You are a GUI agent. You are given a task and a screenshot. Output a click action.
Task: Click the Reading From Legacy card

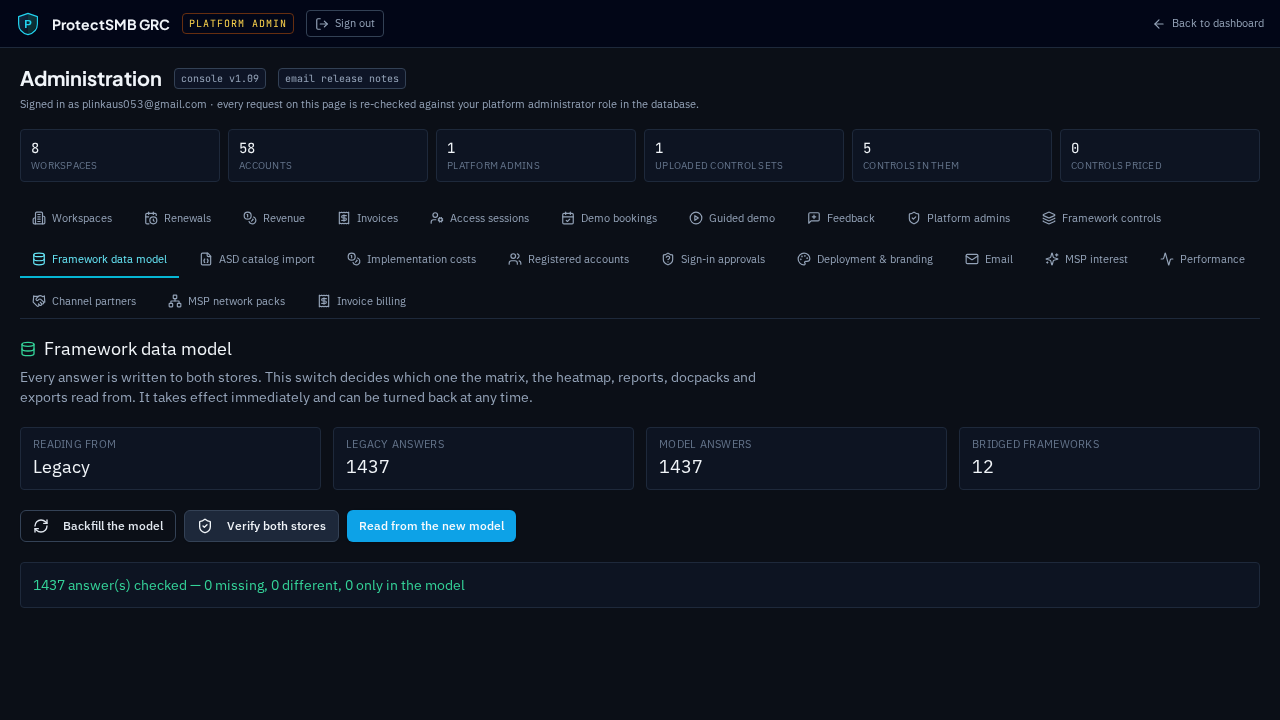(x=170, y=459)
